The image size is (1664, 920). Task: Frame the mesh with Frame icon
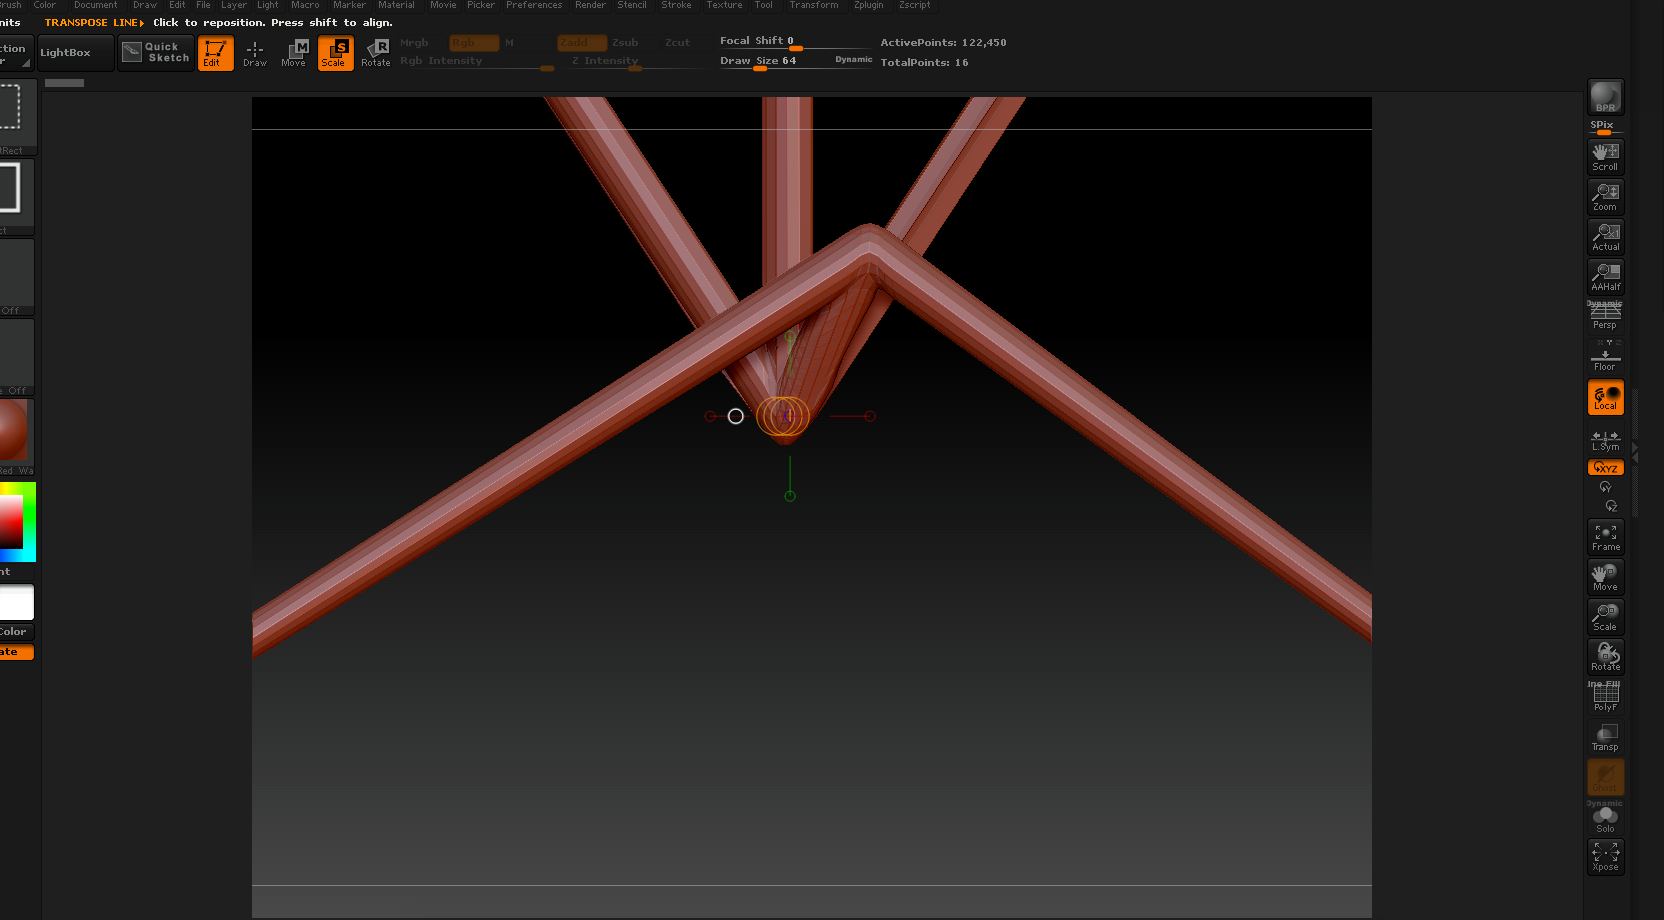point(1605,537)
